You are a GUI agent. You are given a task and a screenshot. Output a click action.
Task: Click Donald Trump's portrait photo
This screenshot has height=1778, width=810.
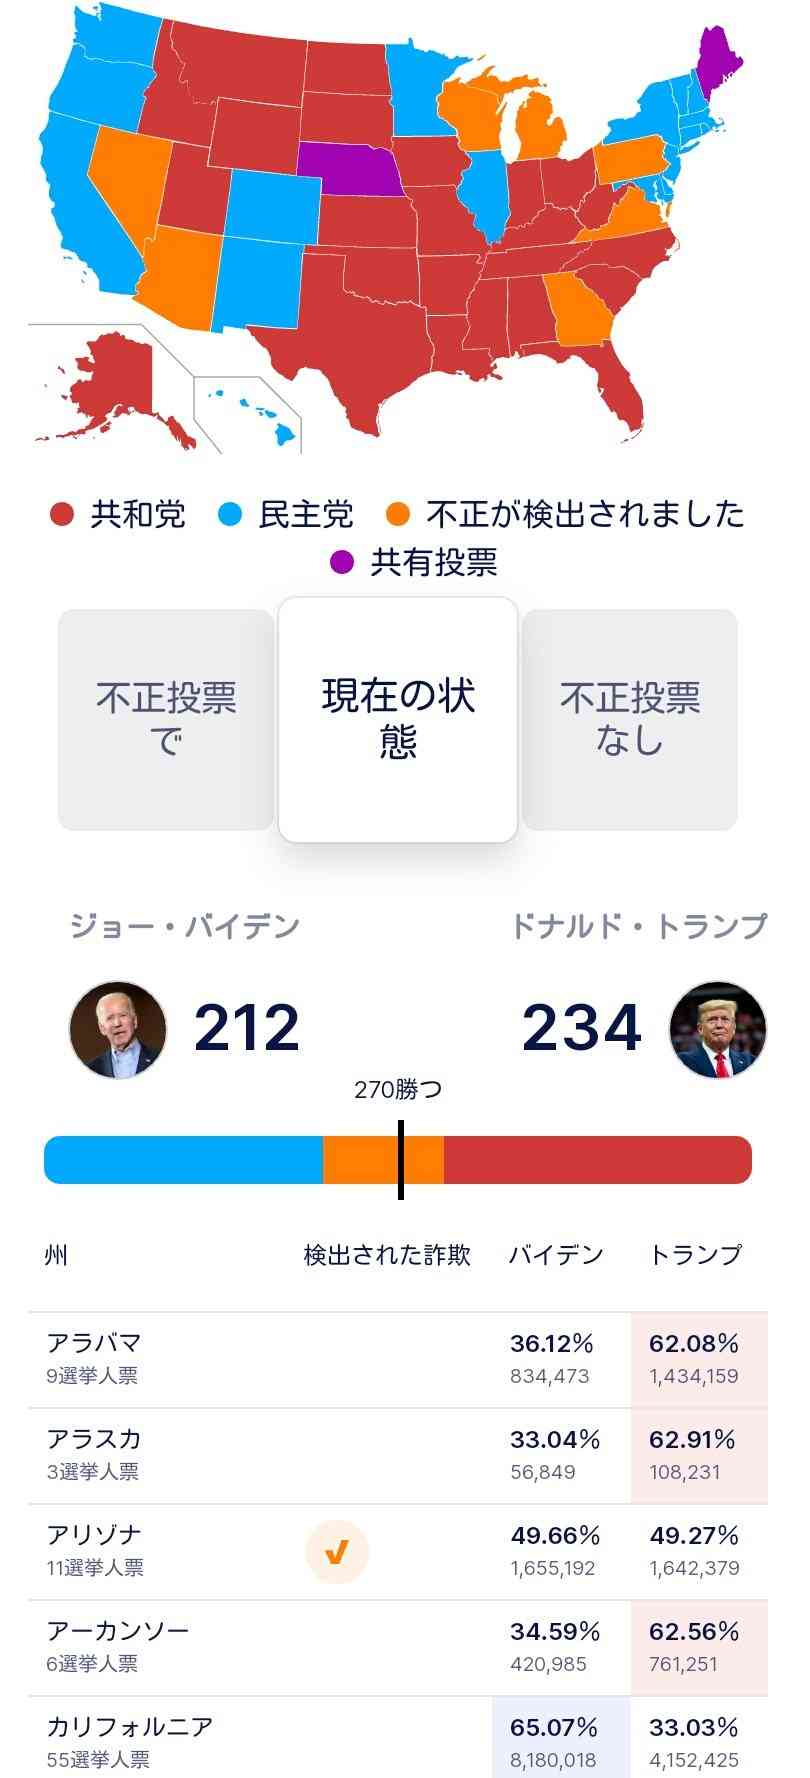pos(717,1029)
